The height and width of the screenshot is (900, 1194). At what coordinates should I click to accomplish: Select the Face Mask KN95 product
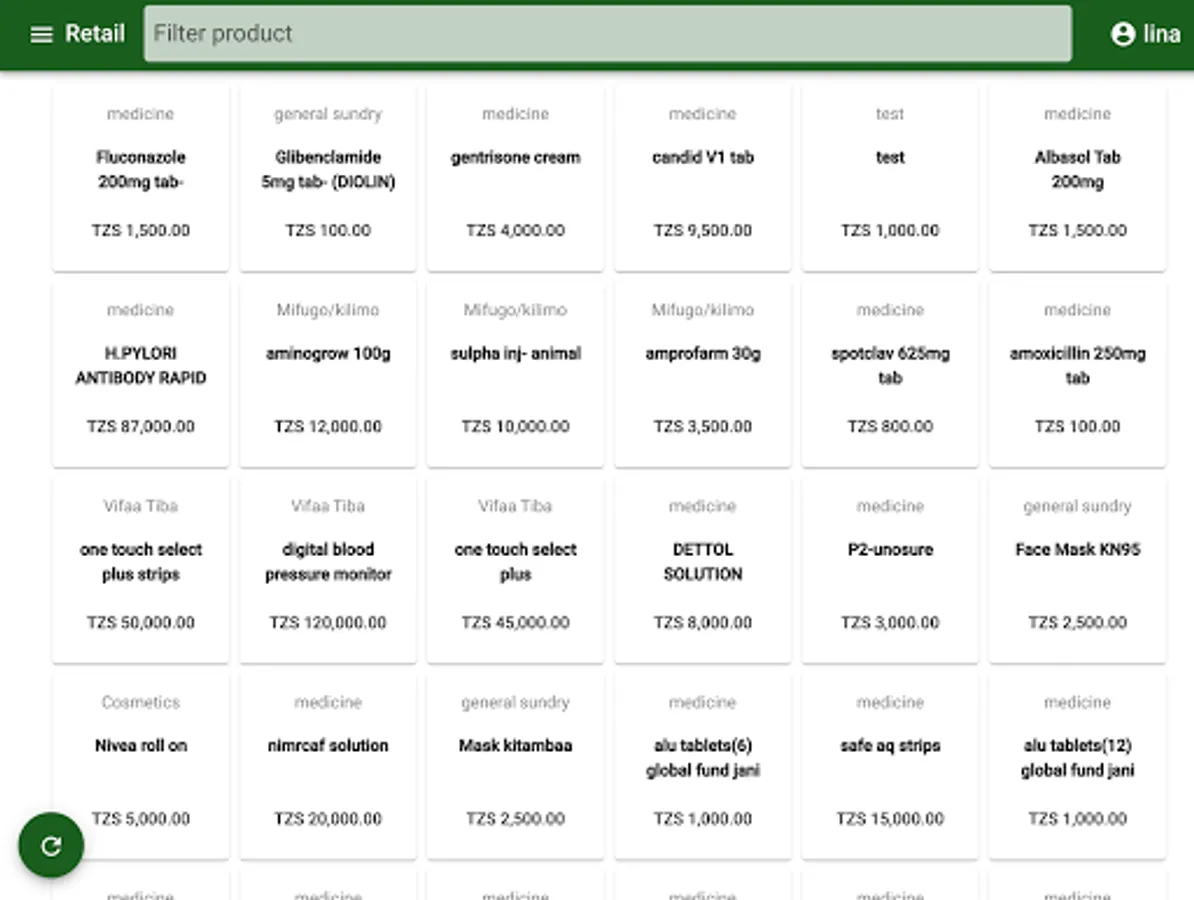point(1077,570)
